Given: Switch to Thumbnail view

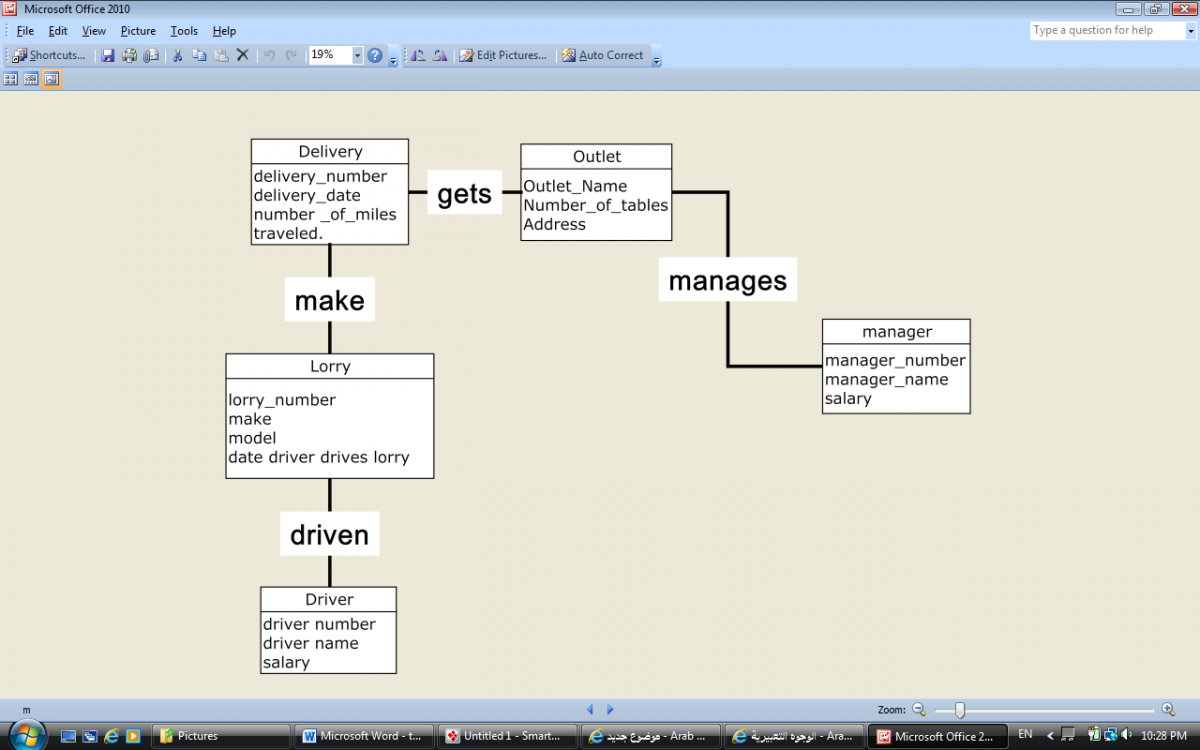Looking at the screenshot, I should click(11, 79).
